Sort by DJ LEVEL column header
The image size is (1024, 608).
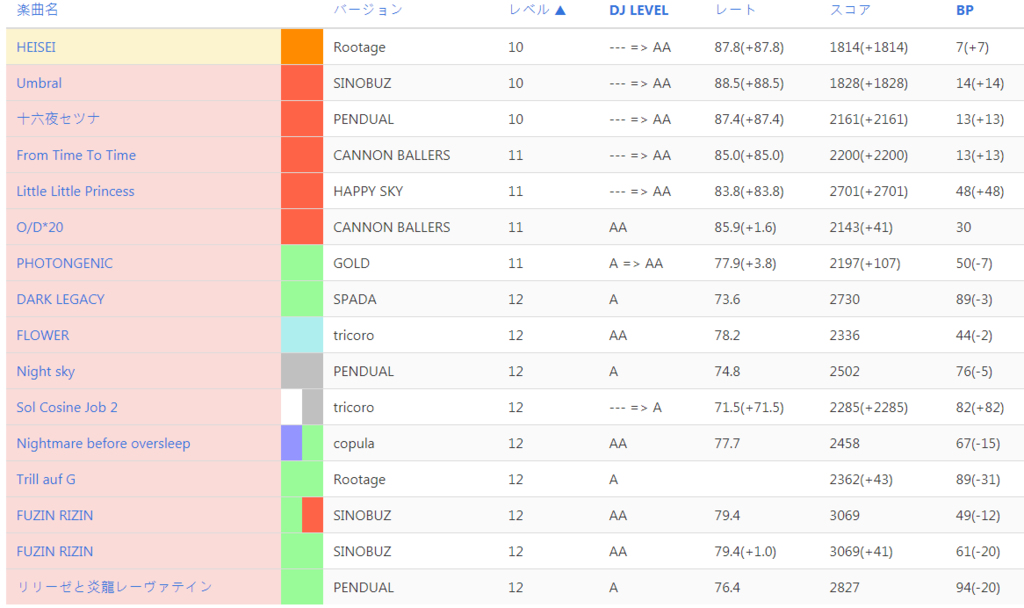point(638,10)
